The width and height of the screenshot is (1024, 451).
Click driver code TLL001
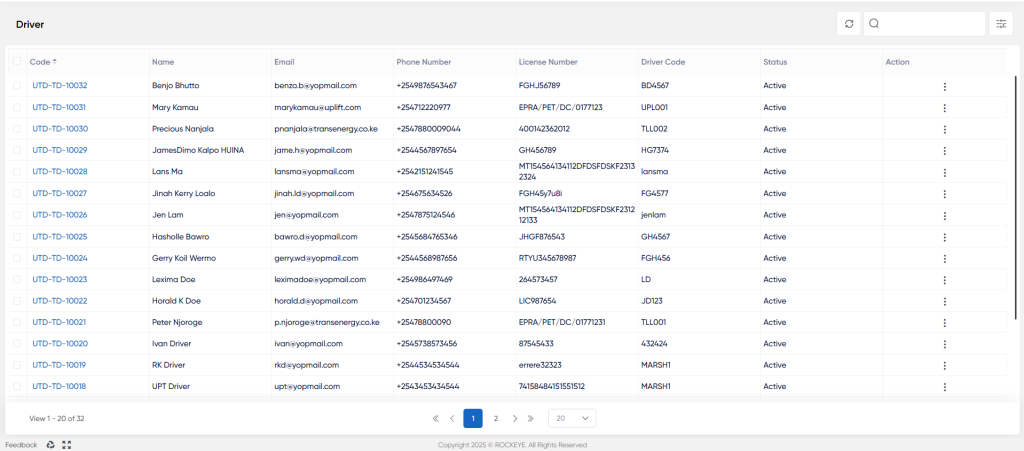click(654, 322)
